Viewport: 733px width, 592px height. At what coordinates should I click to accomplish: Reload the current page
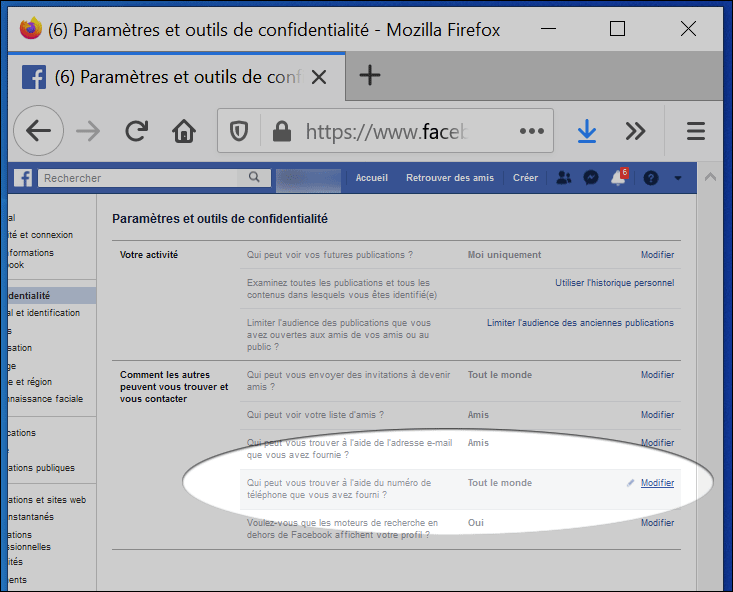137,131
